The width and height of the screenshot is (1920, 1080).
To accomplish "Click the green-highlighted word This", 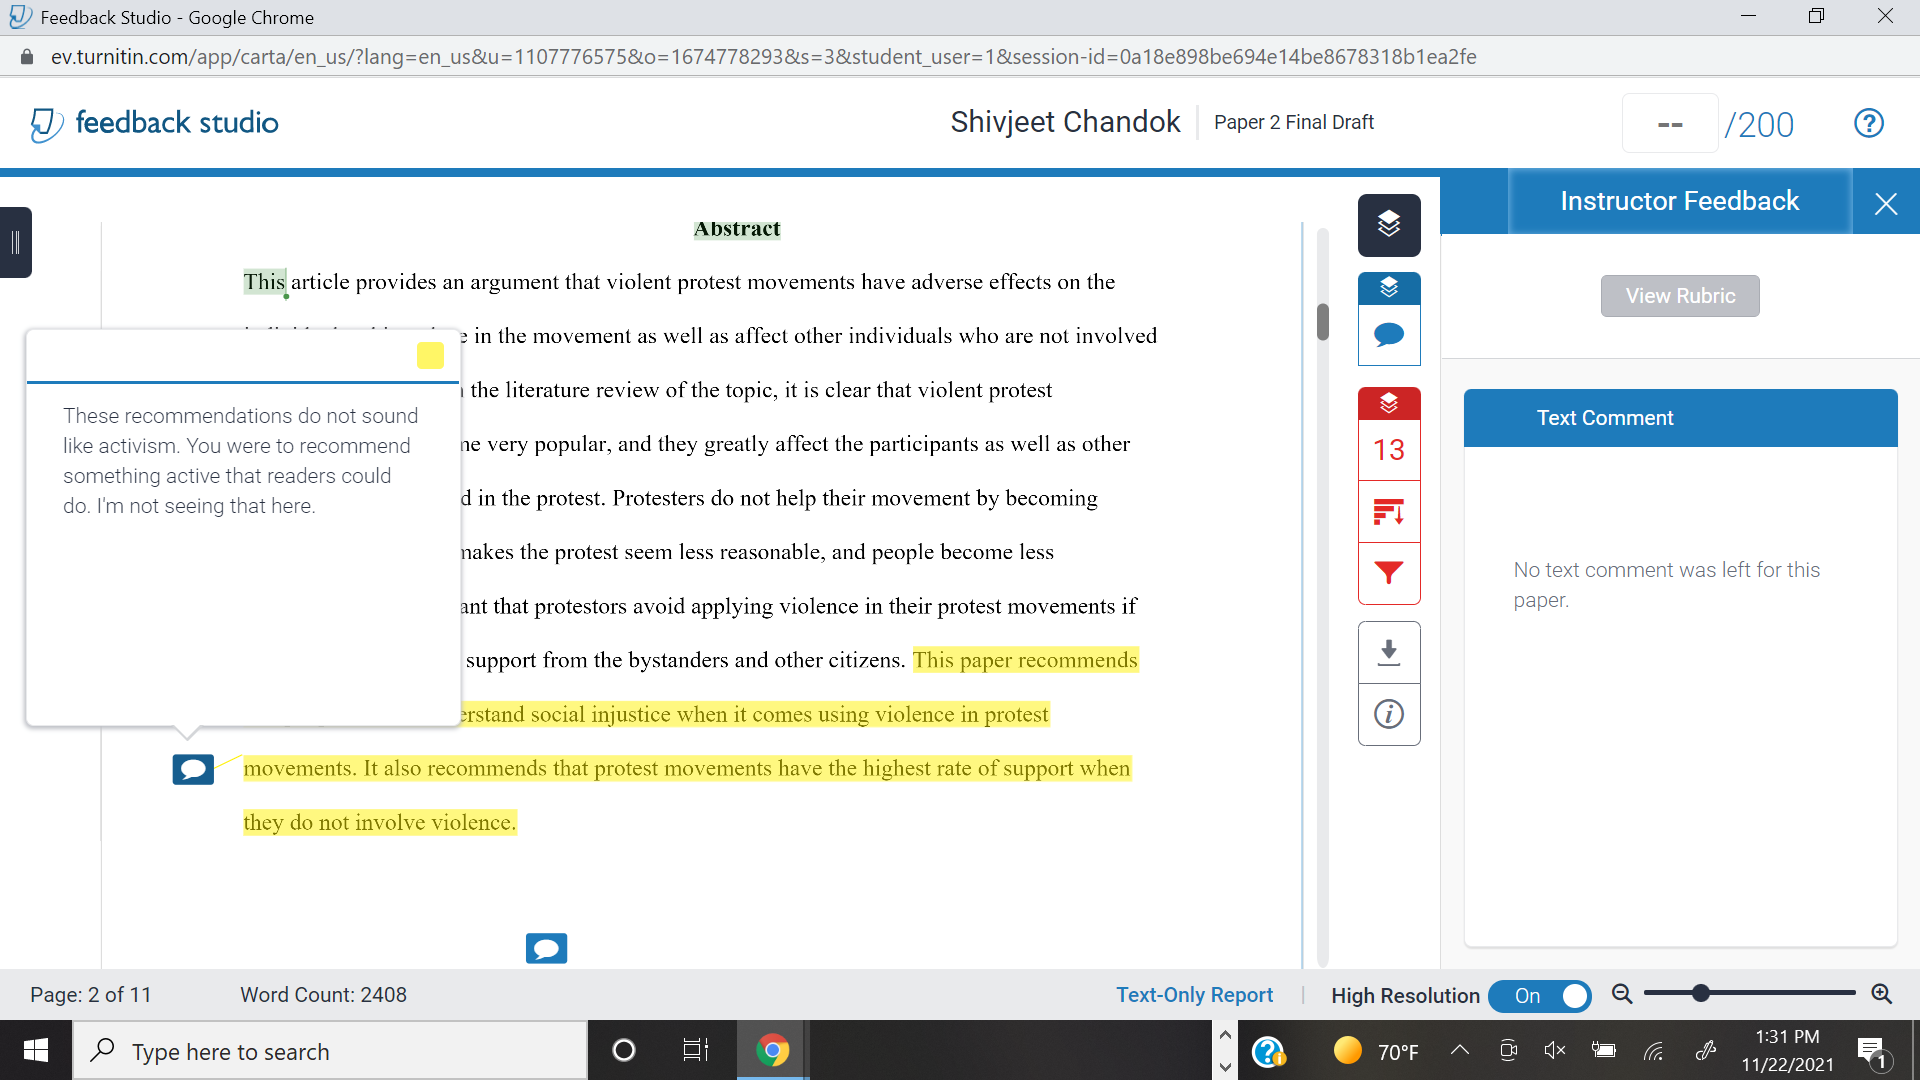I will tap(264, 282).
